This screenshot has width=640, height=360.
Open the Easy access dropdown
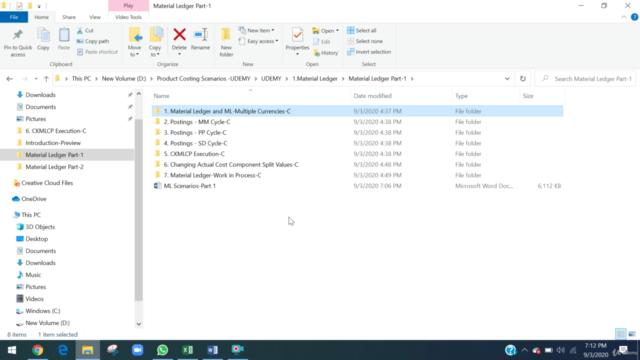tap(259, 41)
